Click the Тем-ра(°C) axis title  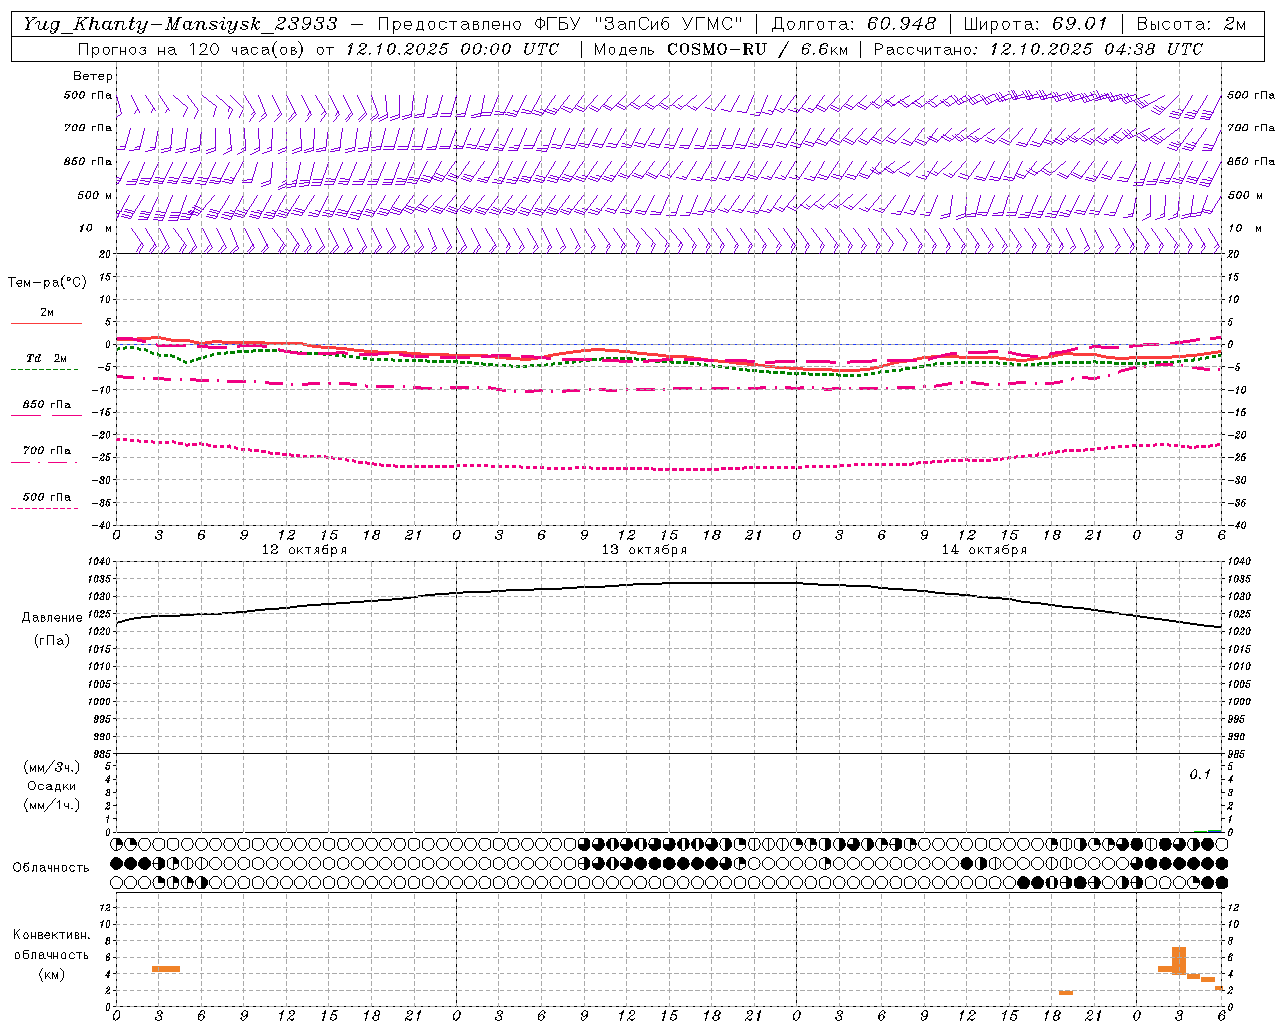[47, 283]
